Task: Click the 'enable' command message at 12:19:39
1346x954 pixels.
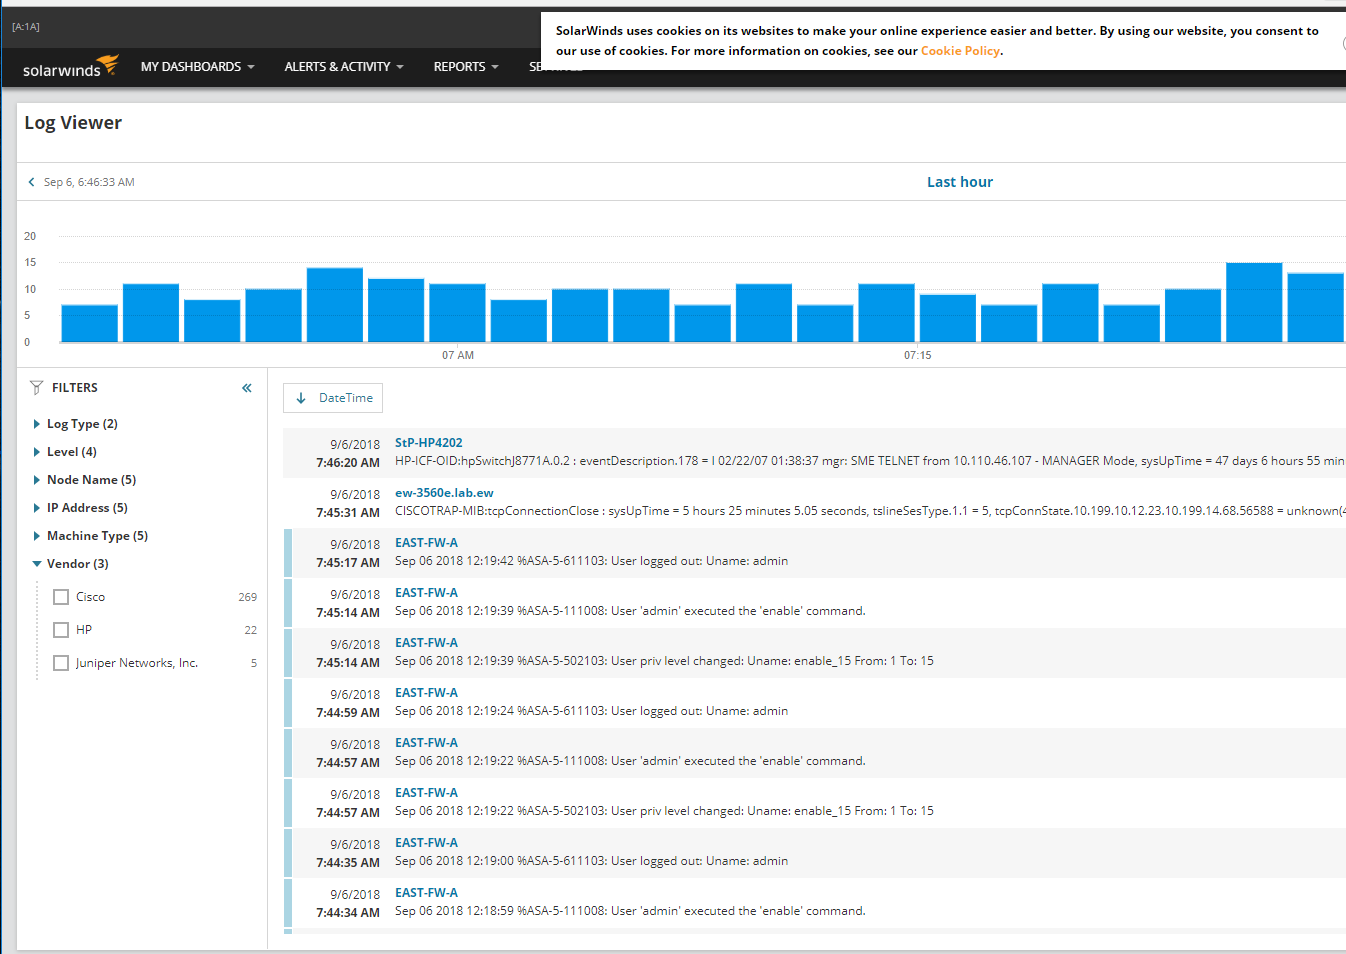Action: coord(630,611)
